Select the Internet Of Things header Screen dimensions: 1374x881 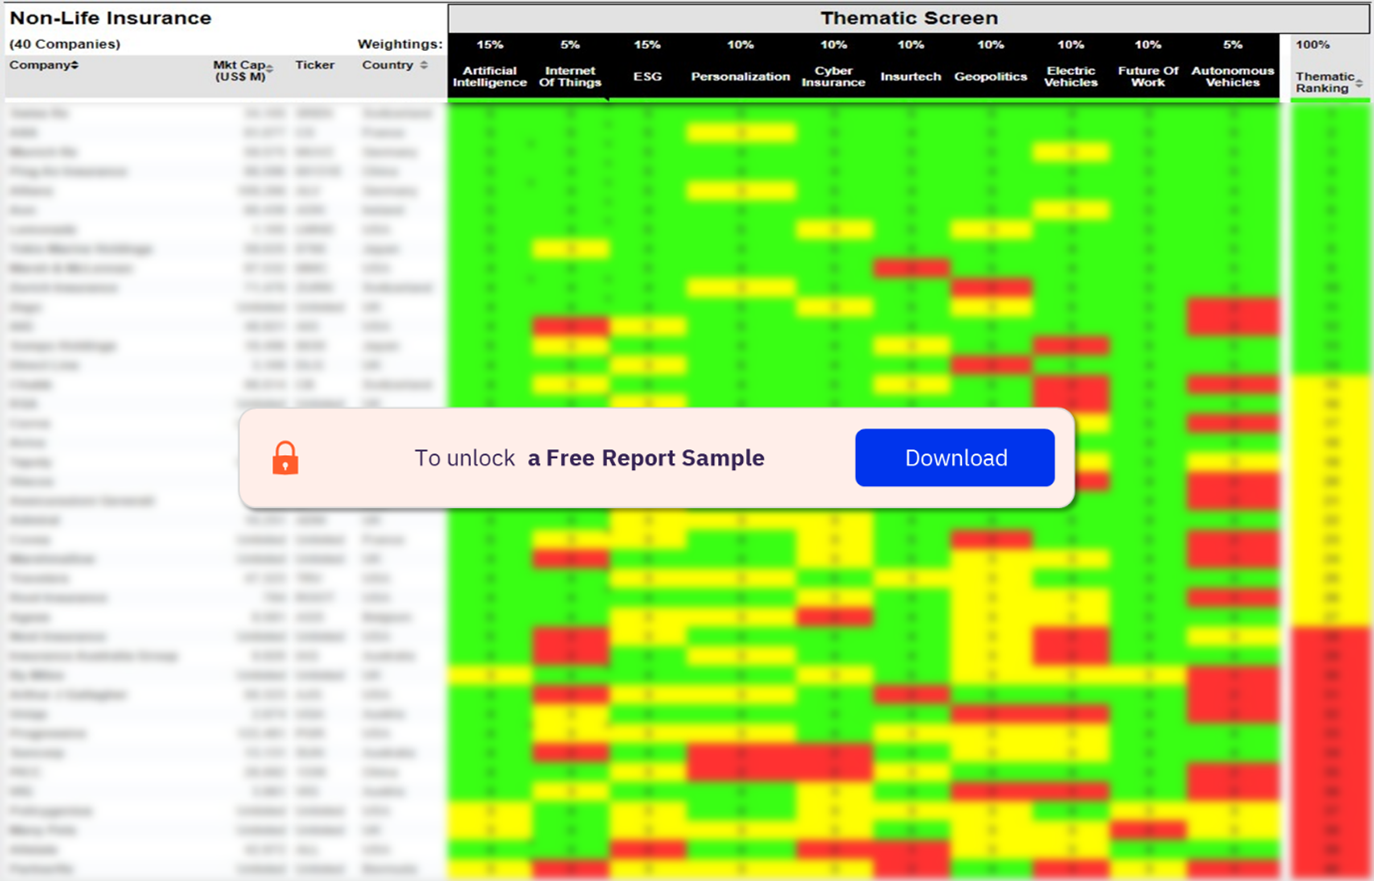(x=570, y=77)
